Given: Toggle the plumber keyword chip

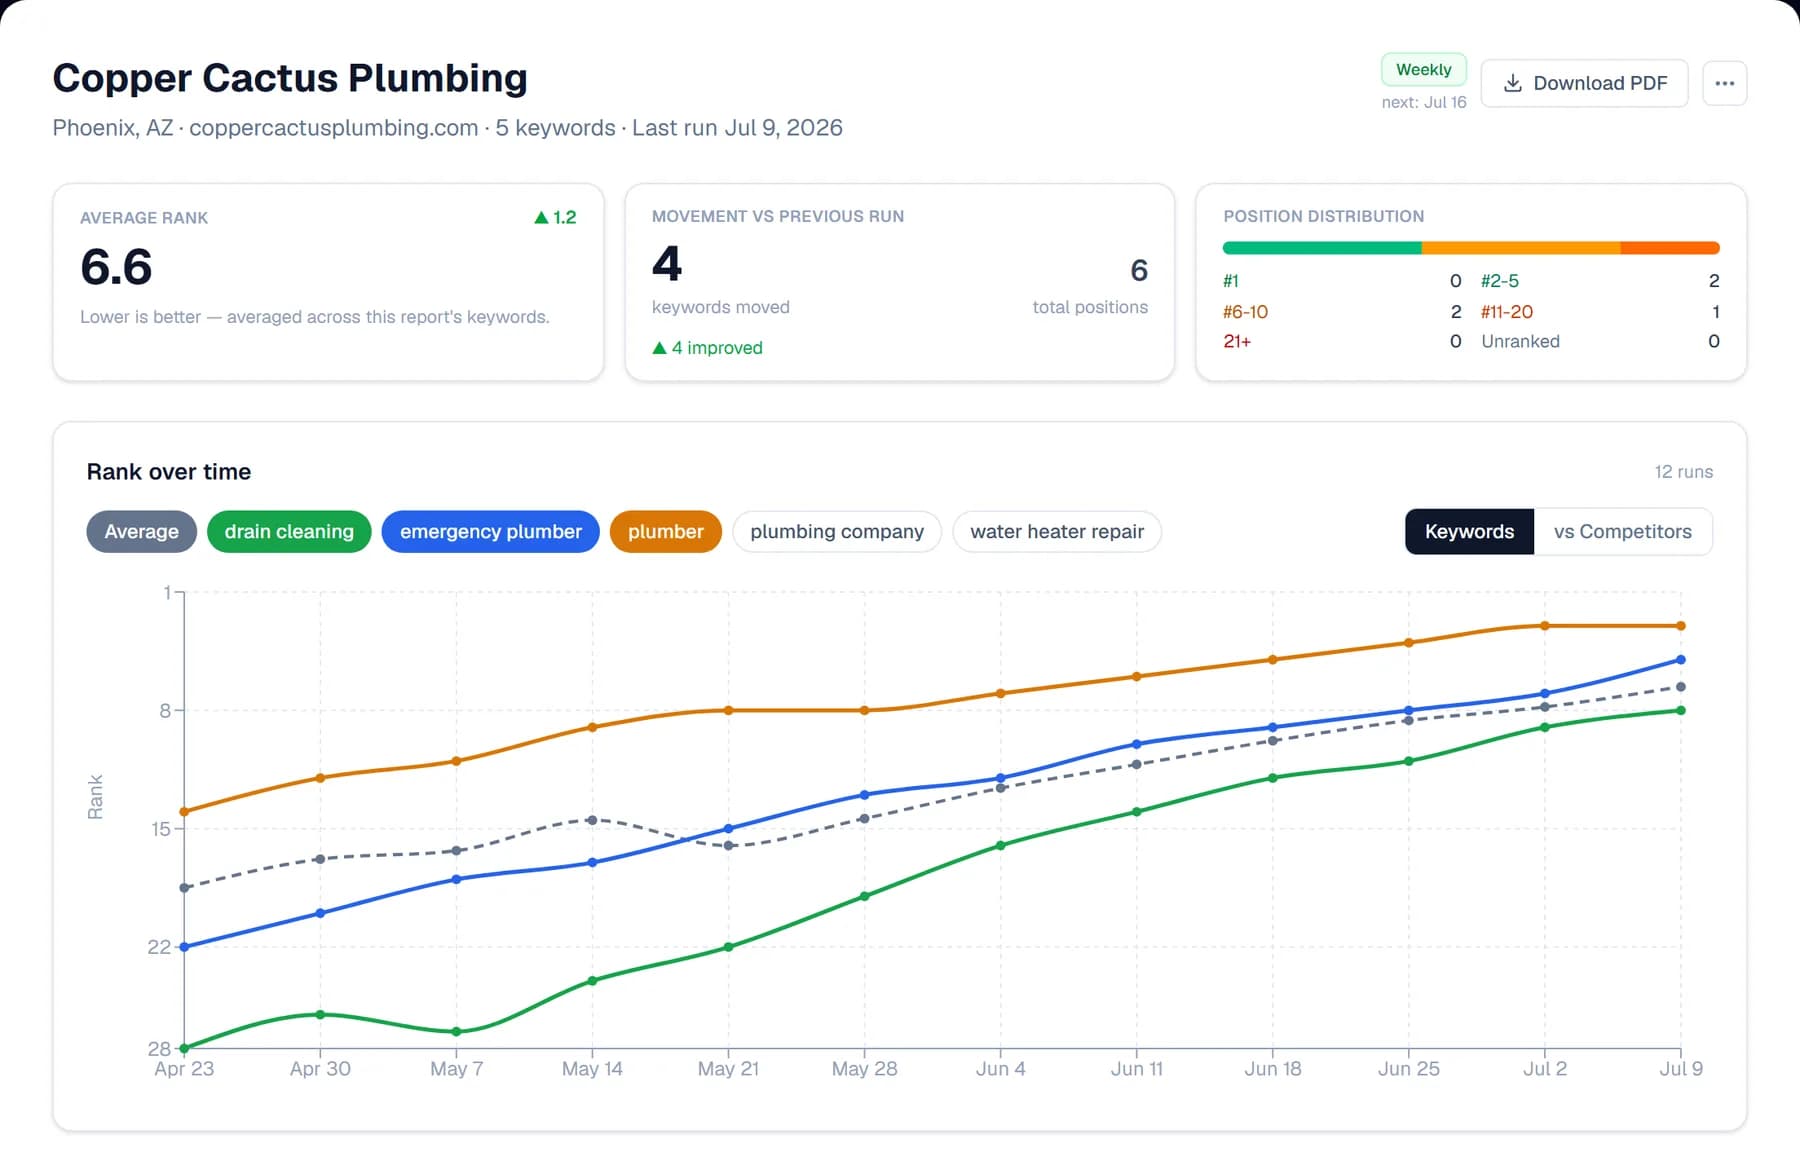Looking at the screenshot, I should coord(665,532).
